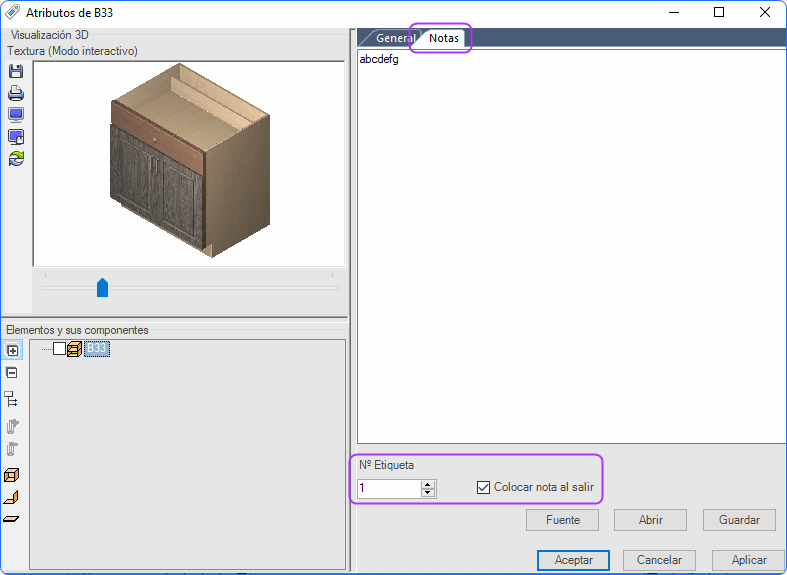Click the blue 3D view slider handle

[102, 288]
